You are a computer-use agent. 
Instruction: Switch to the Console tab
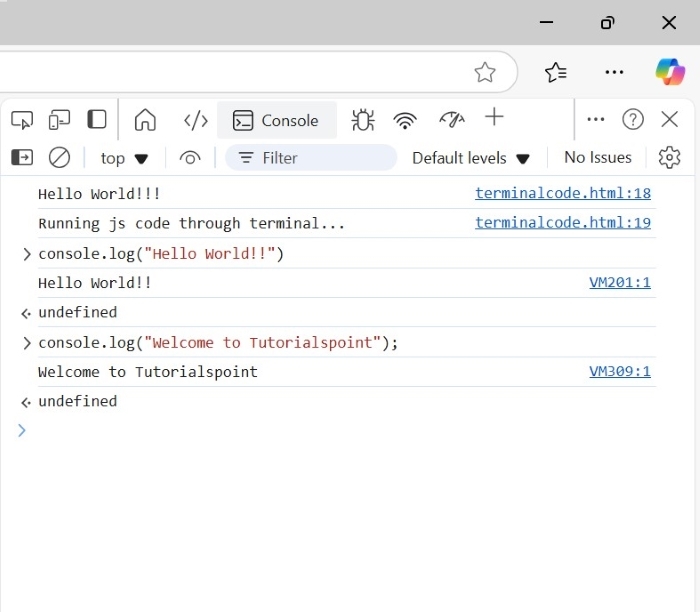click(x=276, y=120)
